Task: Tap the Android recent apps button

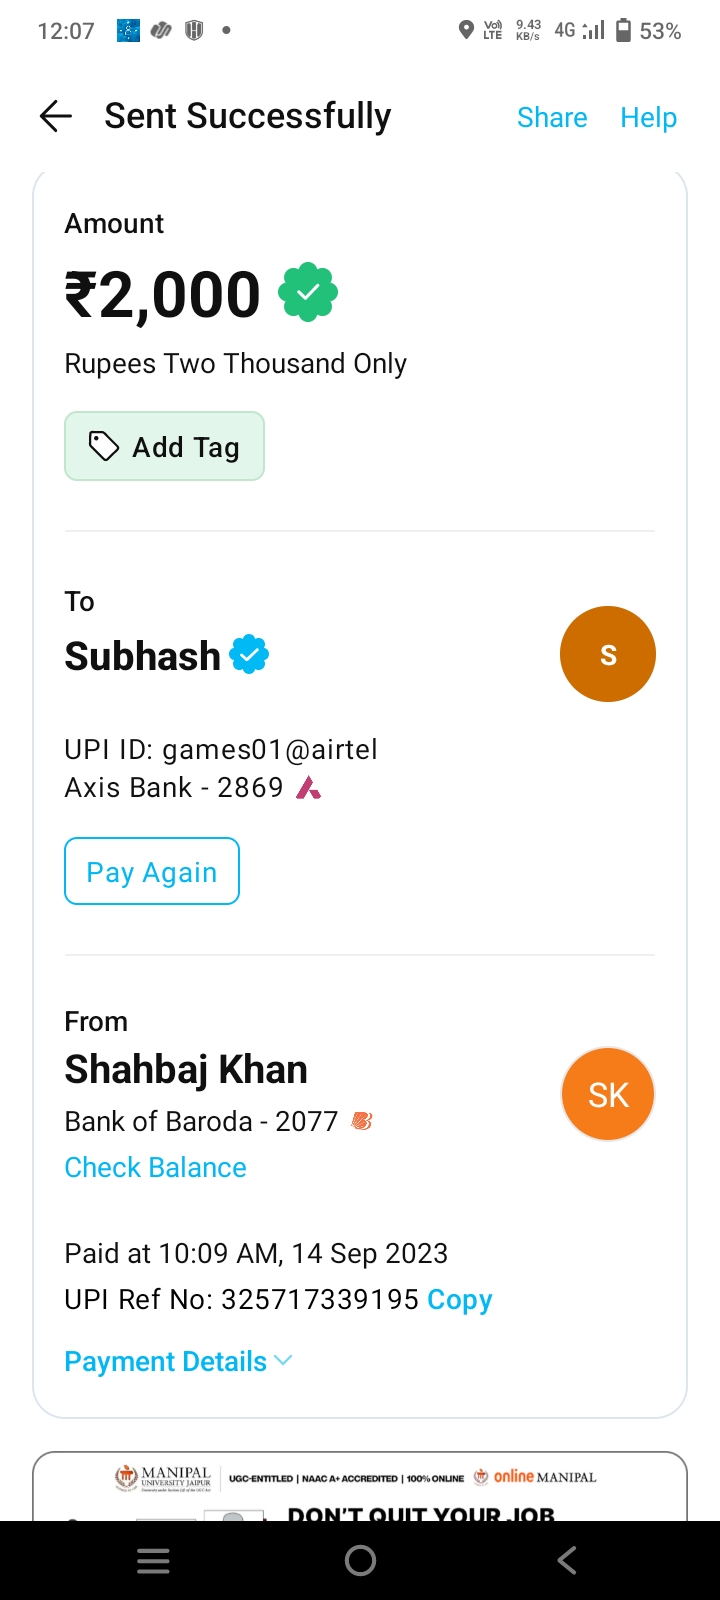Action: (153, 1560)
